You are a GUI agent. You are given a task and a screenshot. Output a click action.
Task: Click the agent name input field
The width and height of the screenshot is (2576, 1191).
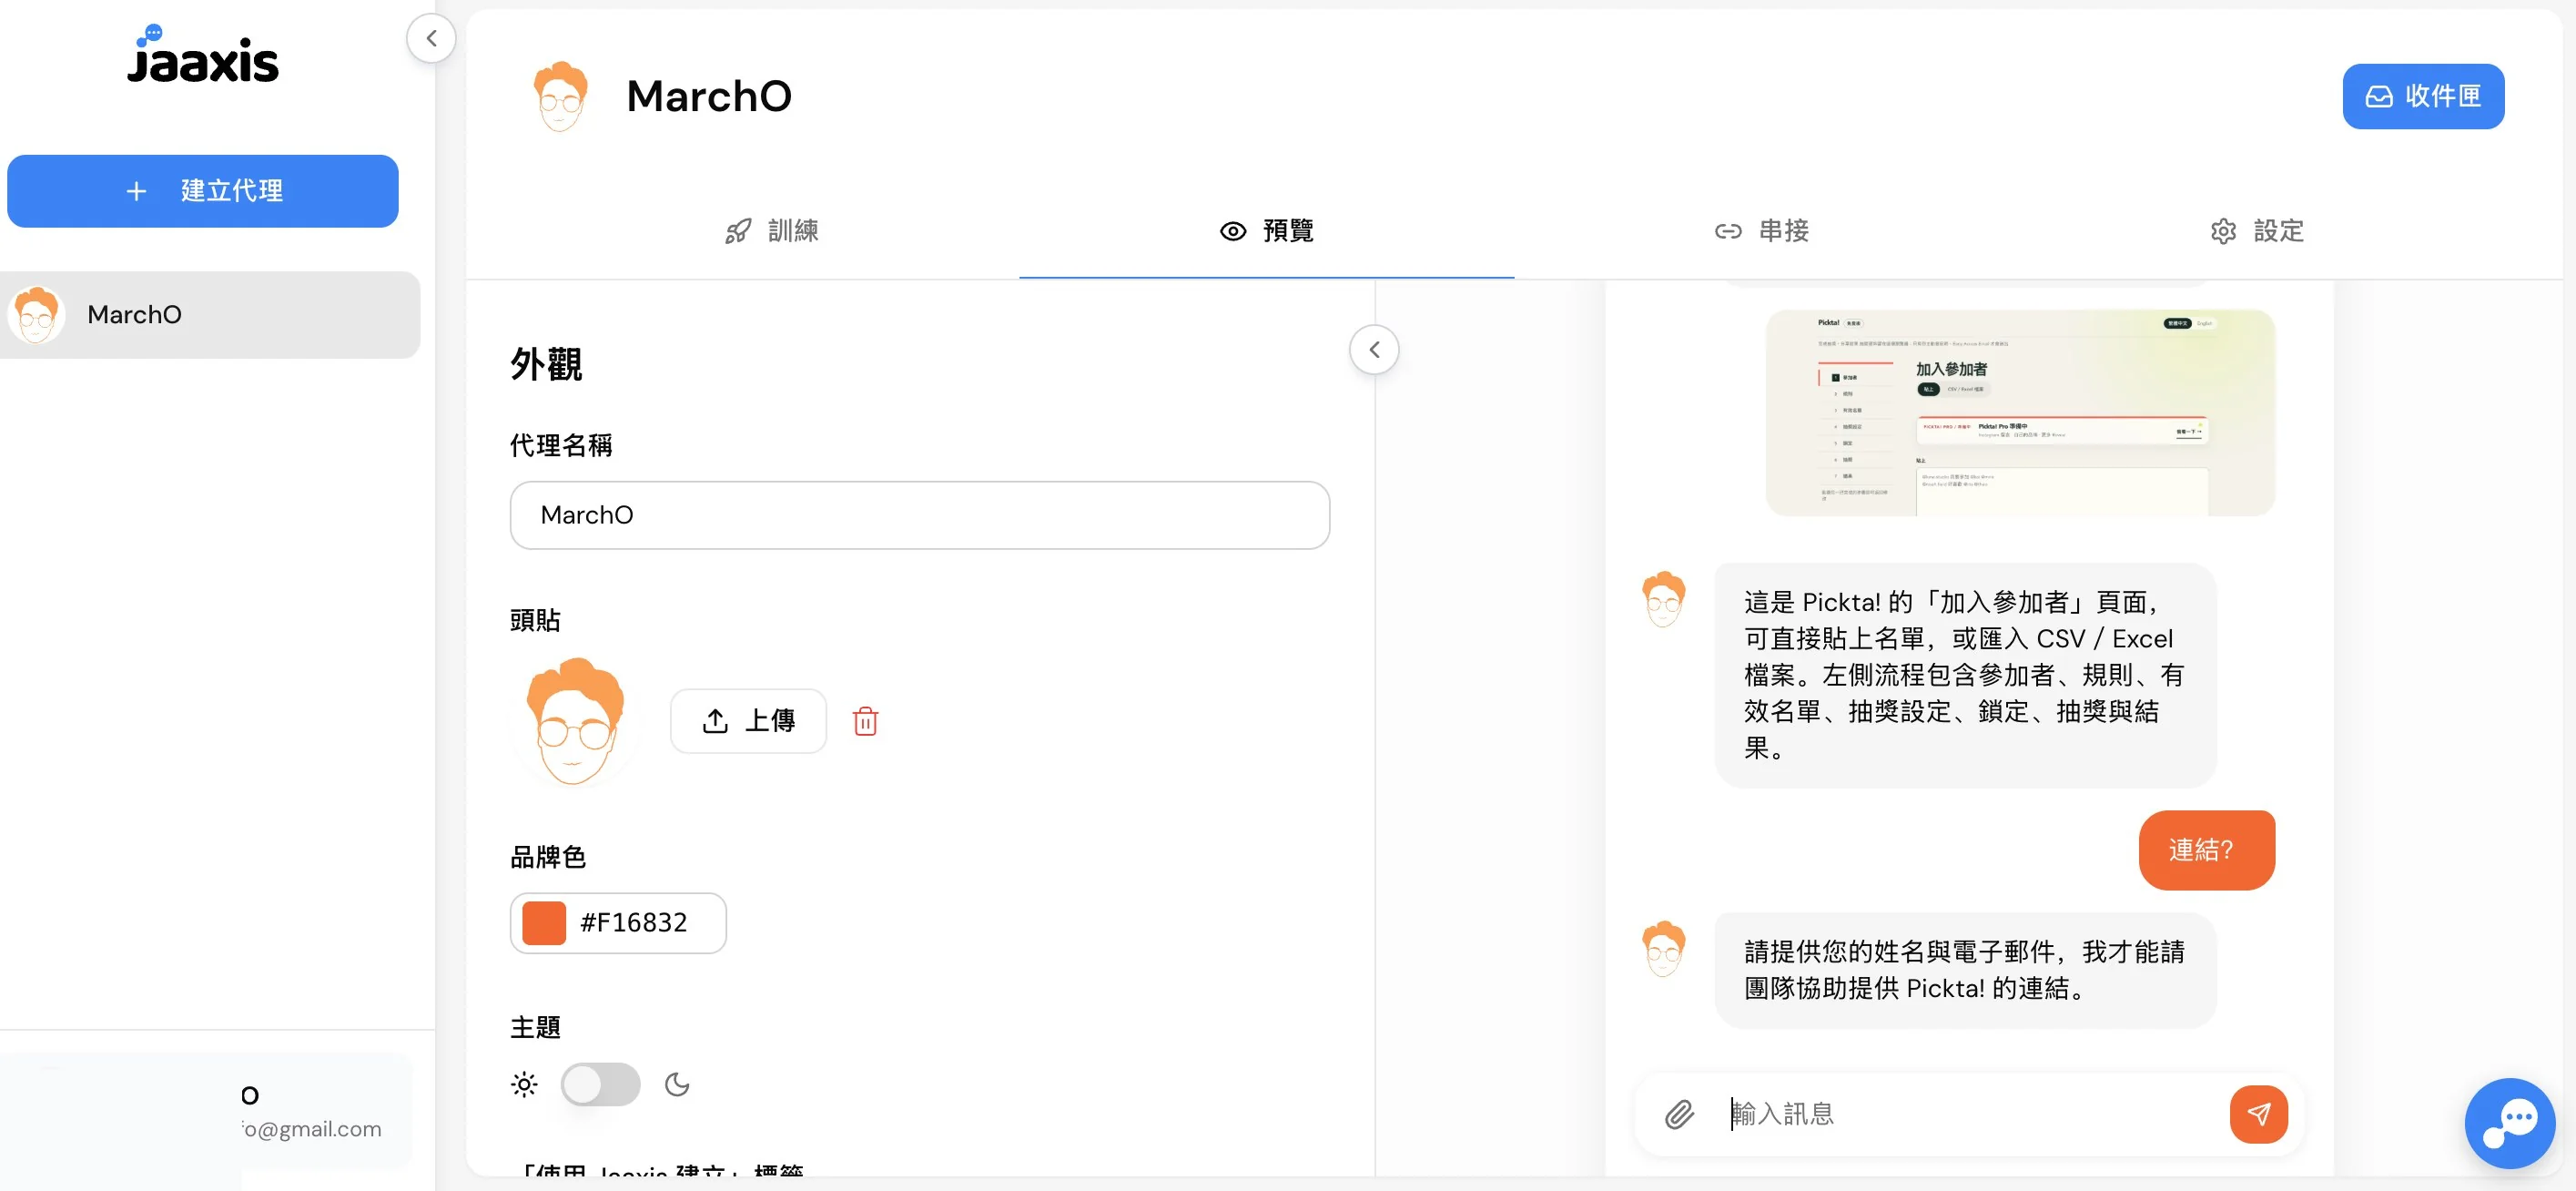tap(920, 515)
